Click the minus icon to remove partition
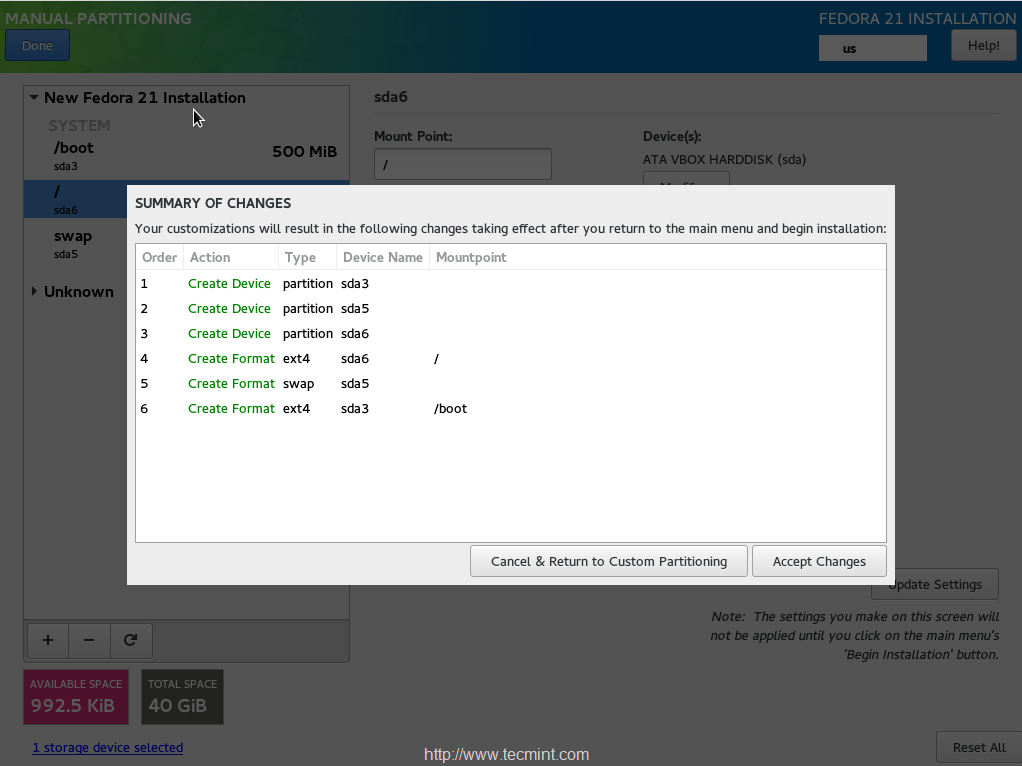 tap(89, 640)
